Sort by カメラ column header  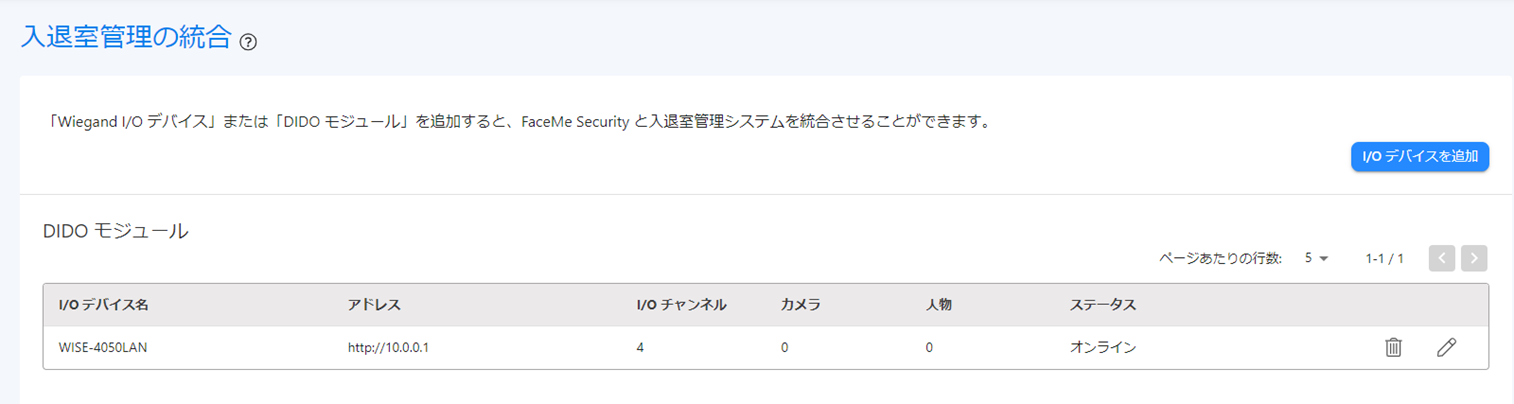tap(800, 304)
